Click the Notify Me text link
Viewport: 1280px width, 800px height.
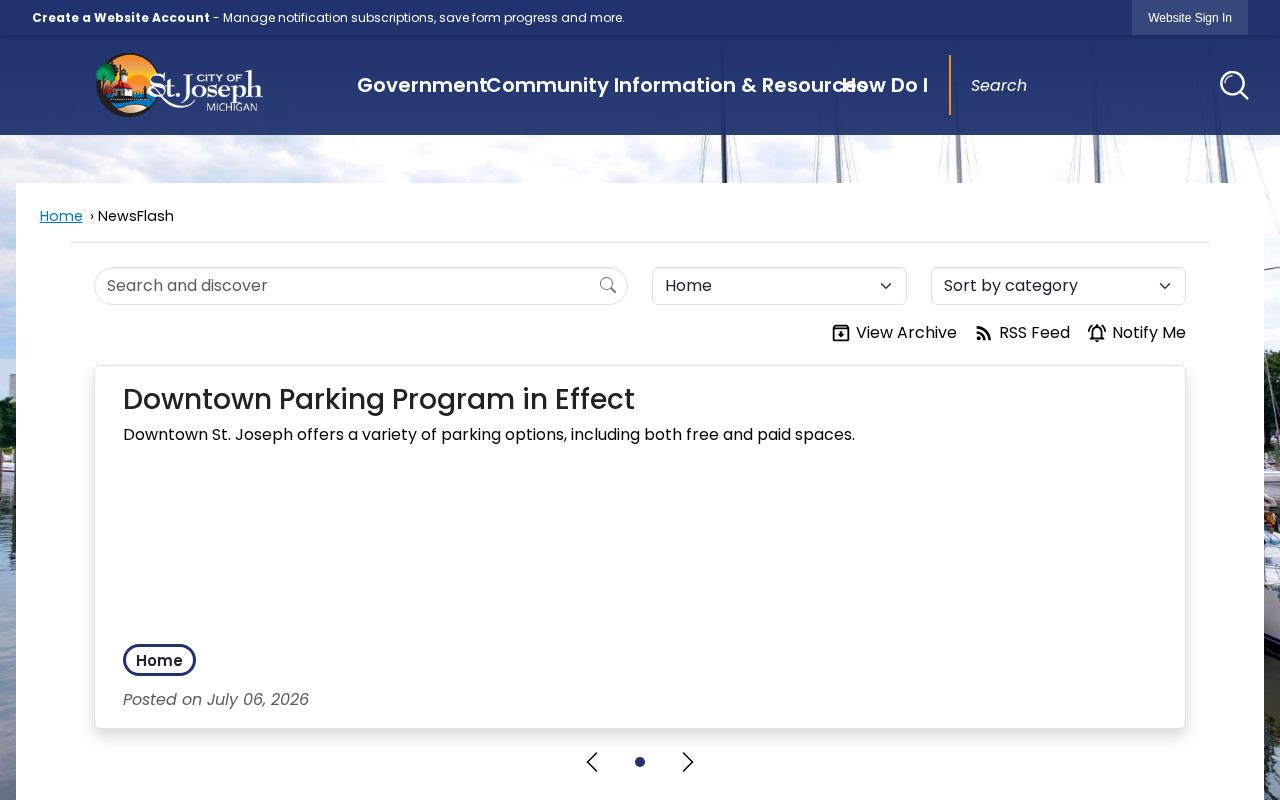1149,333
